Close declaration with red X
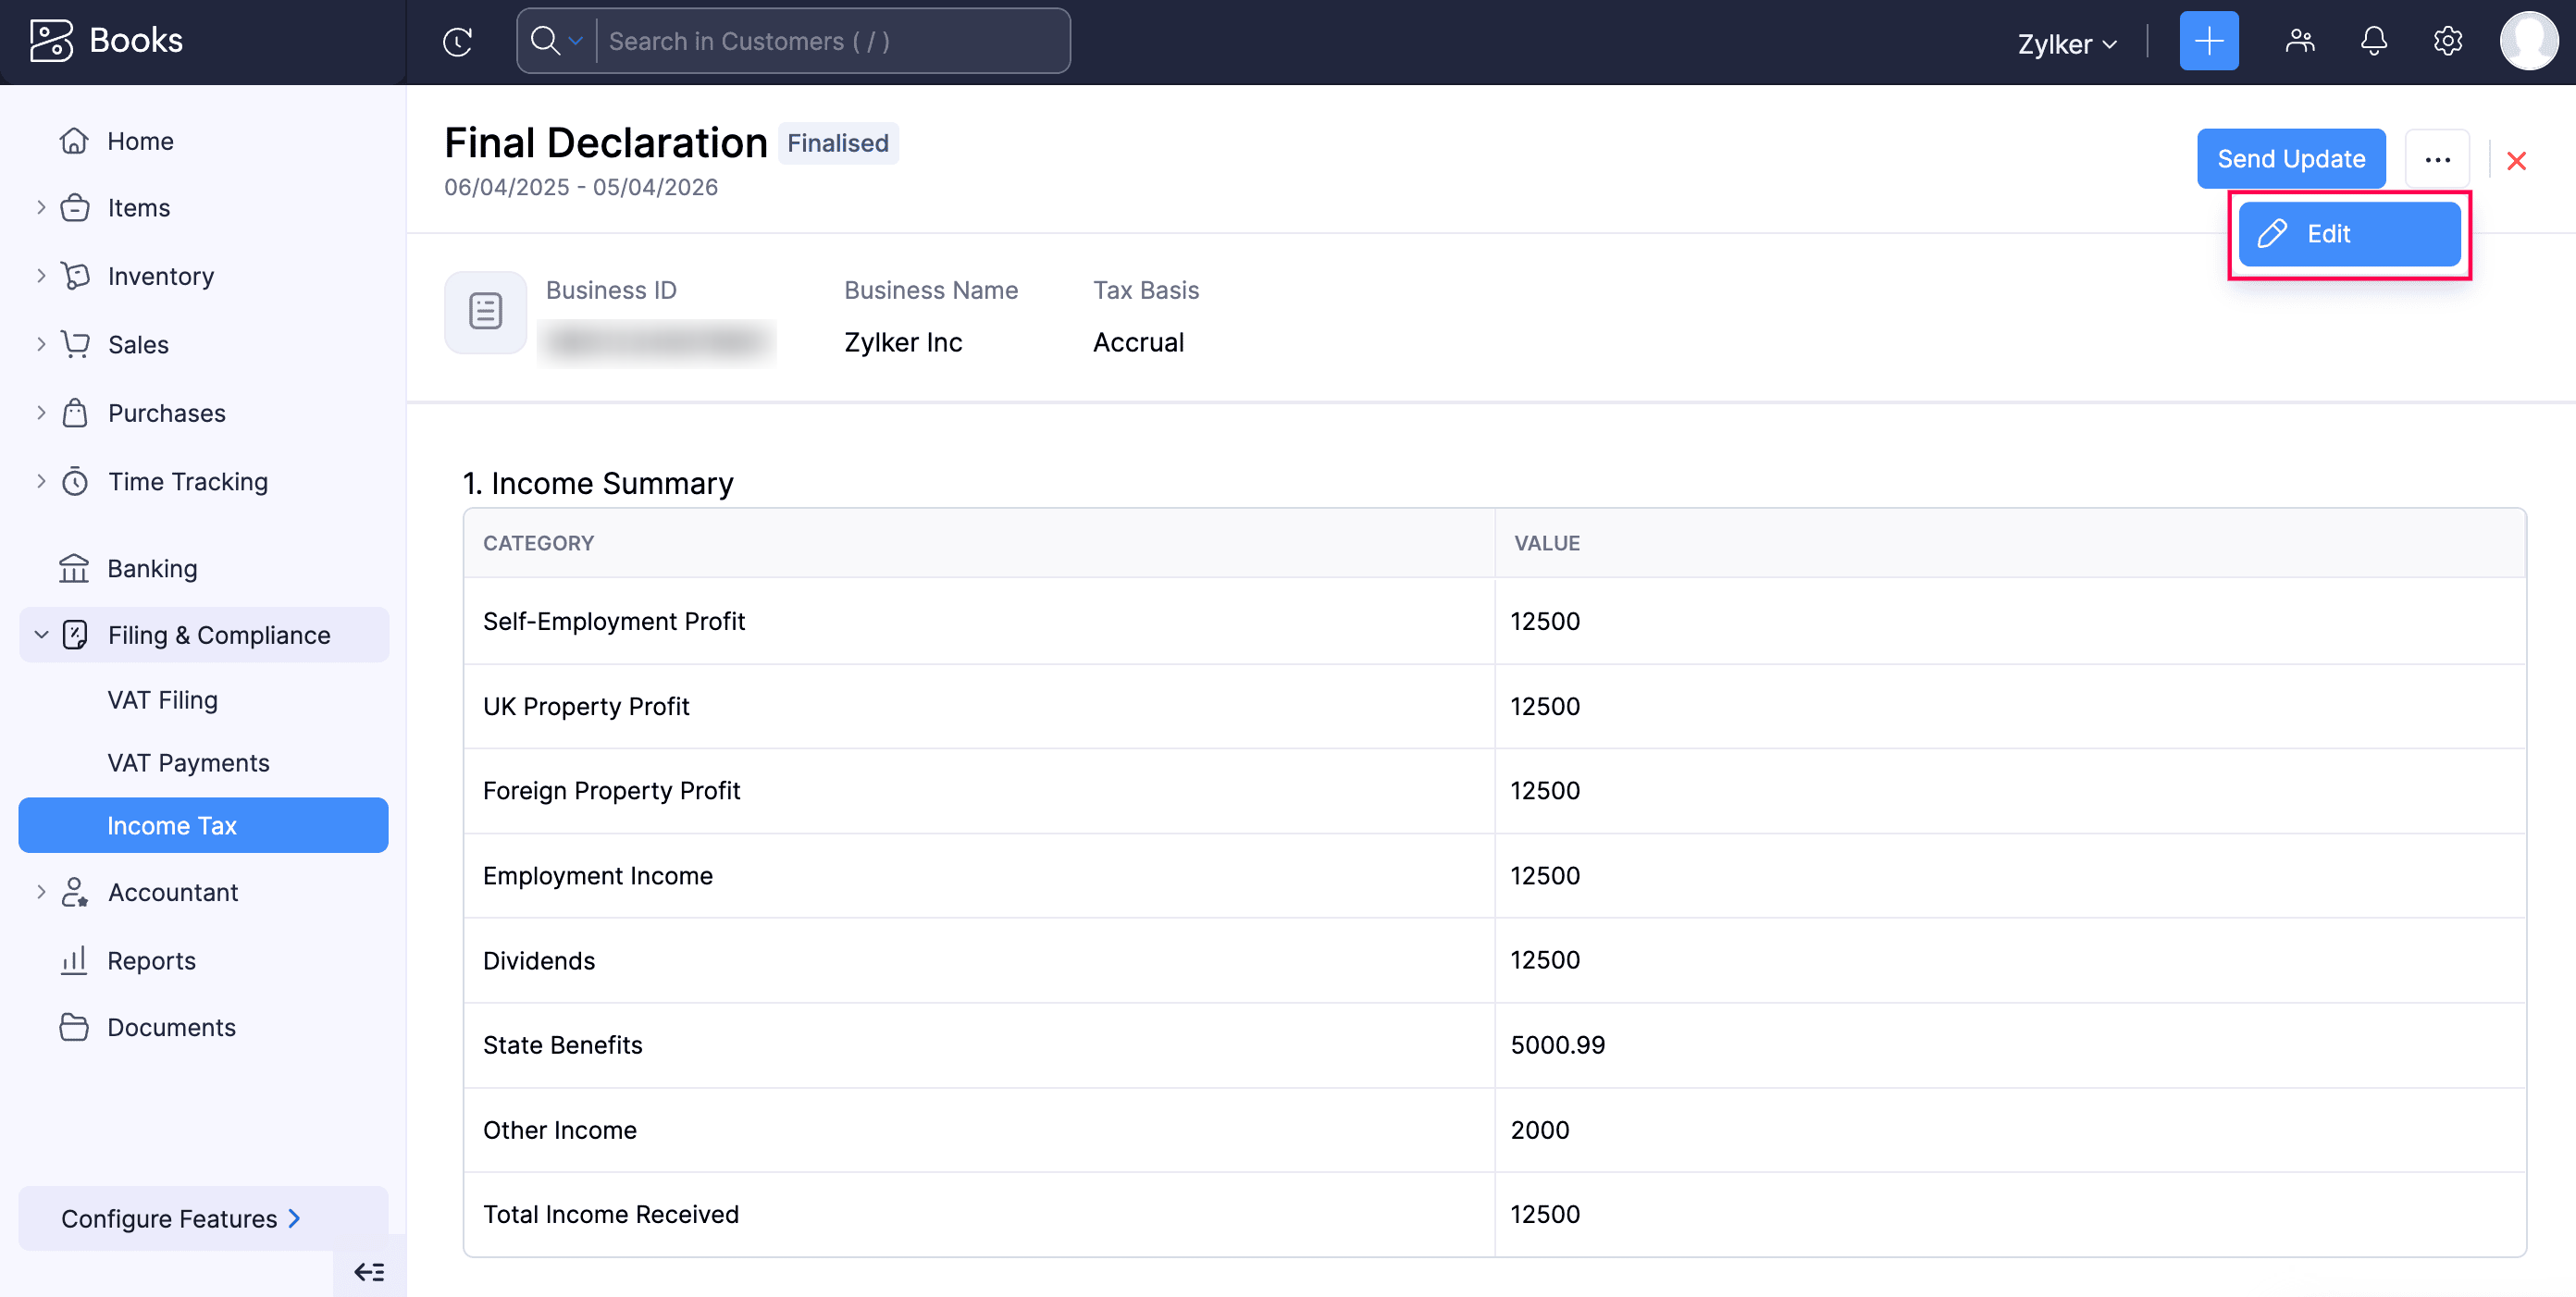 [x=2516, y=160]
